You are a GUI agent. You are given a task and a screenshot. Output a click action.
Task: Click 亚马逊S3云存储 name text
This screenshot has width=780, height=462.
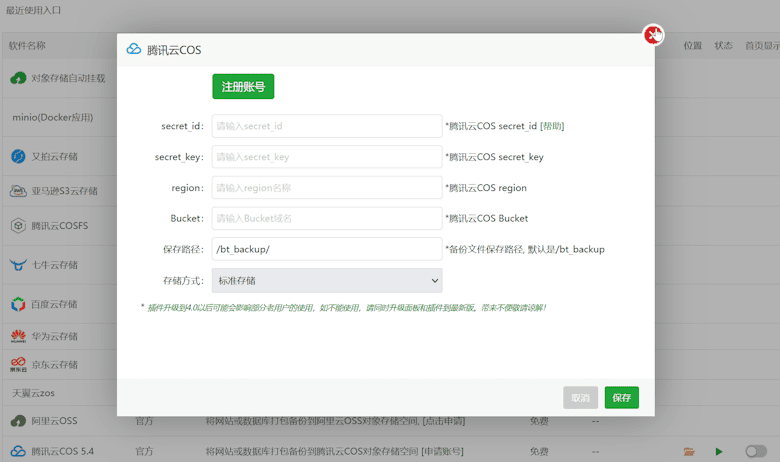[65, 191]
